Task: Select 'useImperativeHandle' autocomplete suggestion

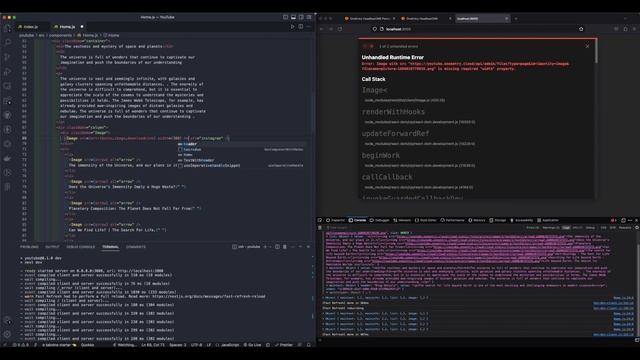Action: [x=241, y=166]
